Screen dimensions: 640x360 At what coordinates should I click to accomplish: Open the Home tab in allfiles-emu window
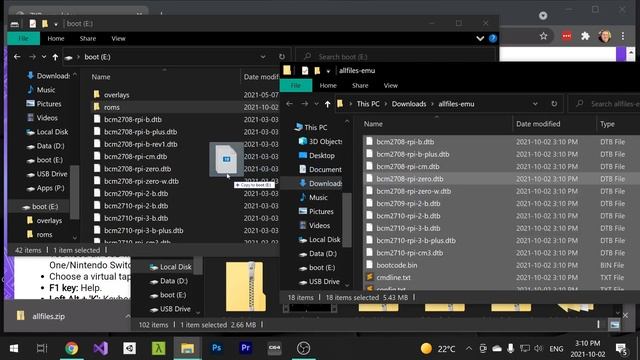[x=328, y=85]
